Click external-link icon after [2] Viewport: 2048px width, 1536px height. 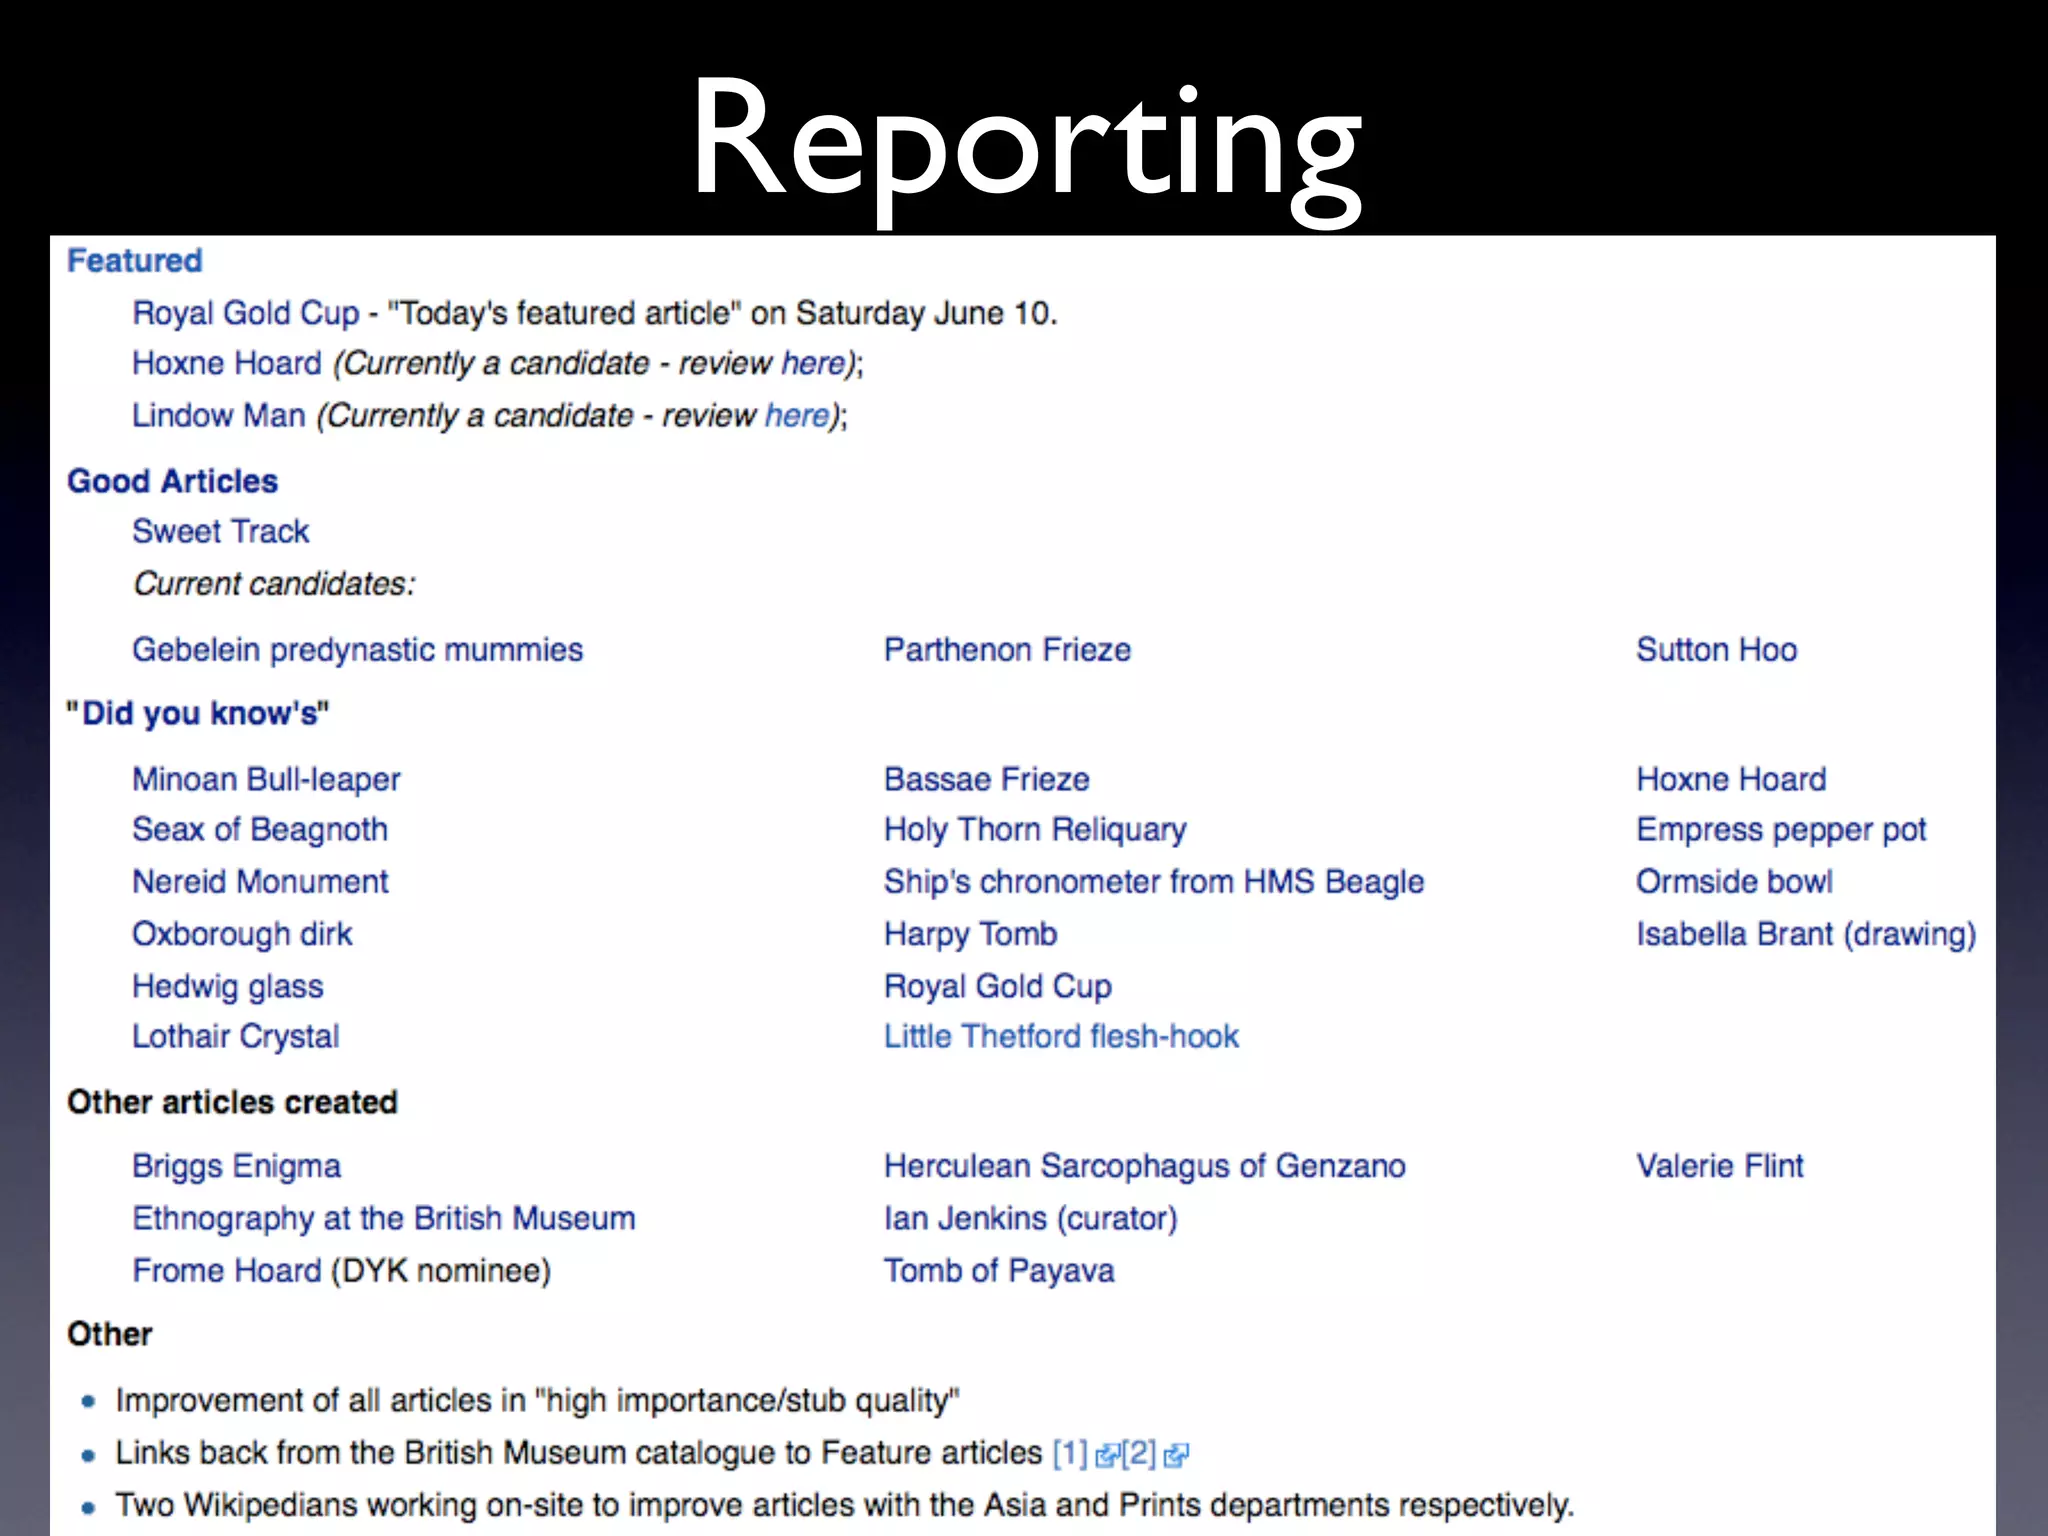pos(1176,1456)
